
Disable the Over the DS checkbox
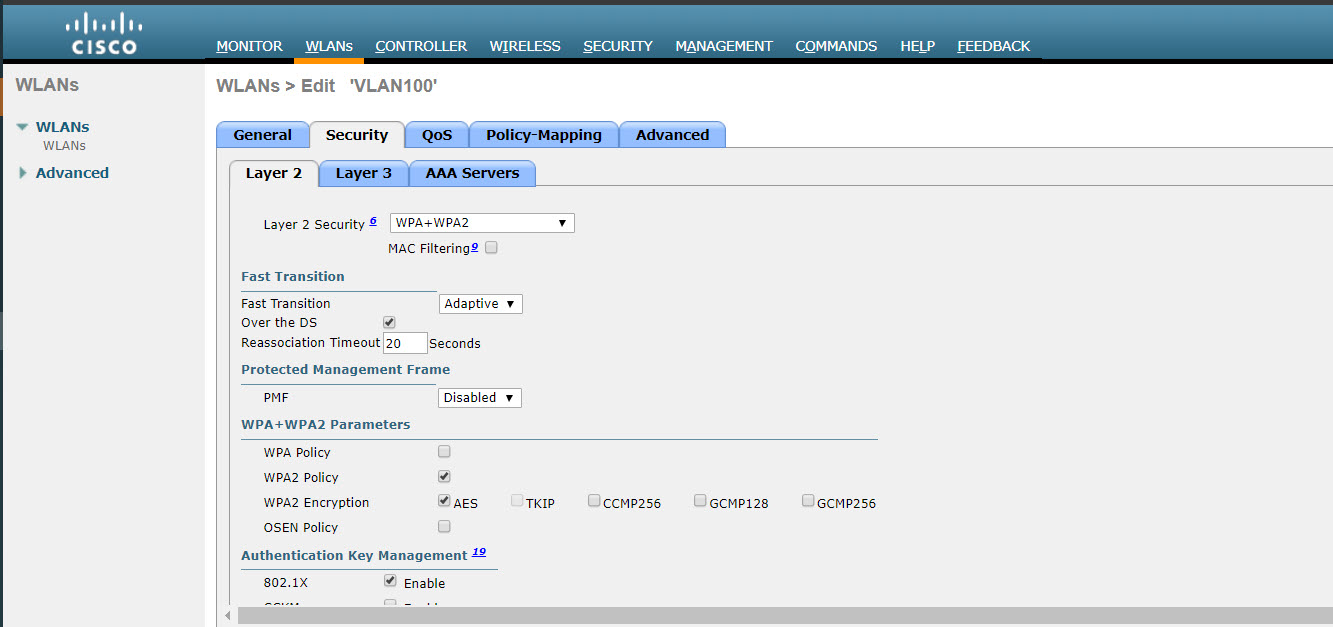389,322
